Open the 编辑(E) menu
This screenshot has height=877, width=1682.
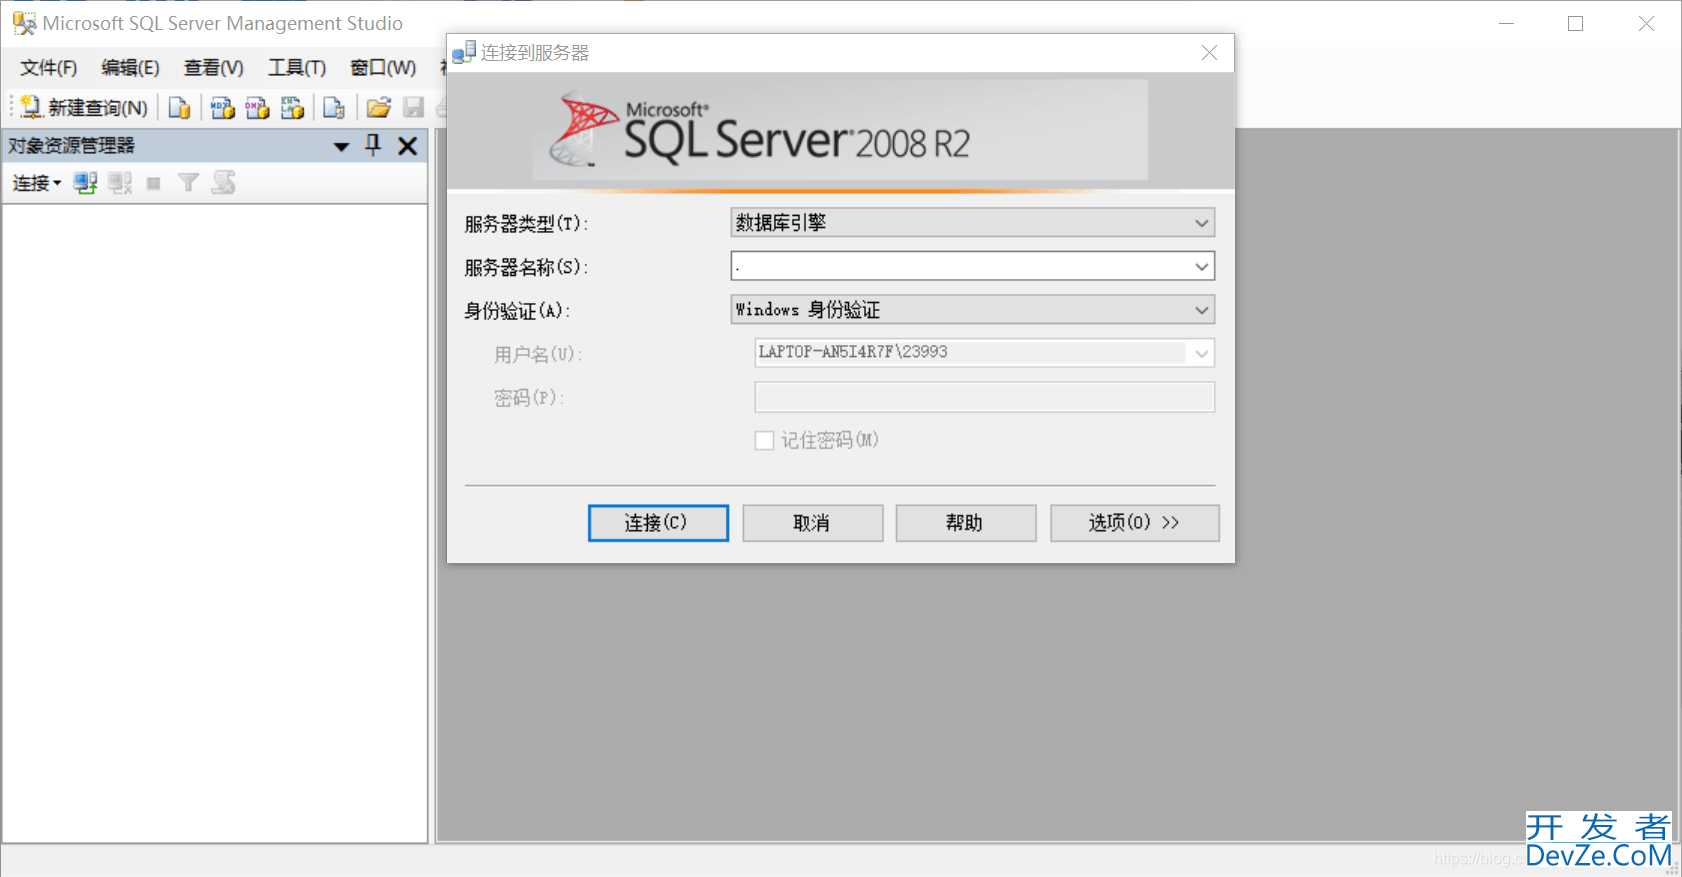[x=130, y=67]
